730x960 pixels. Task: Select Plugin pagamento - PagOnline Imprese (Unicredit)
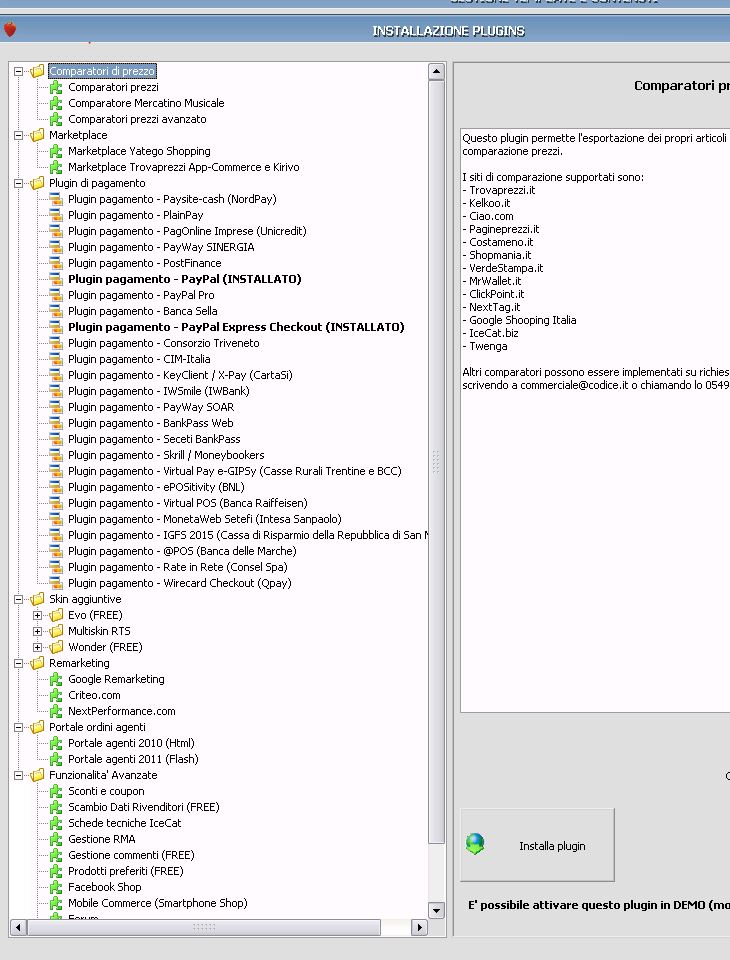tap(187, 231)
